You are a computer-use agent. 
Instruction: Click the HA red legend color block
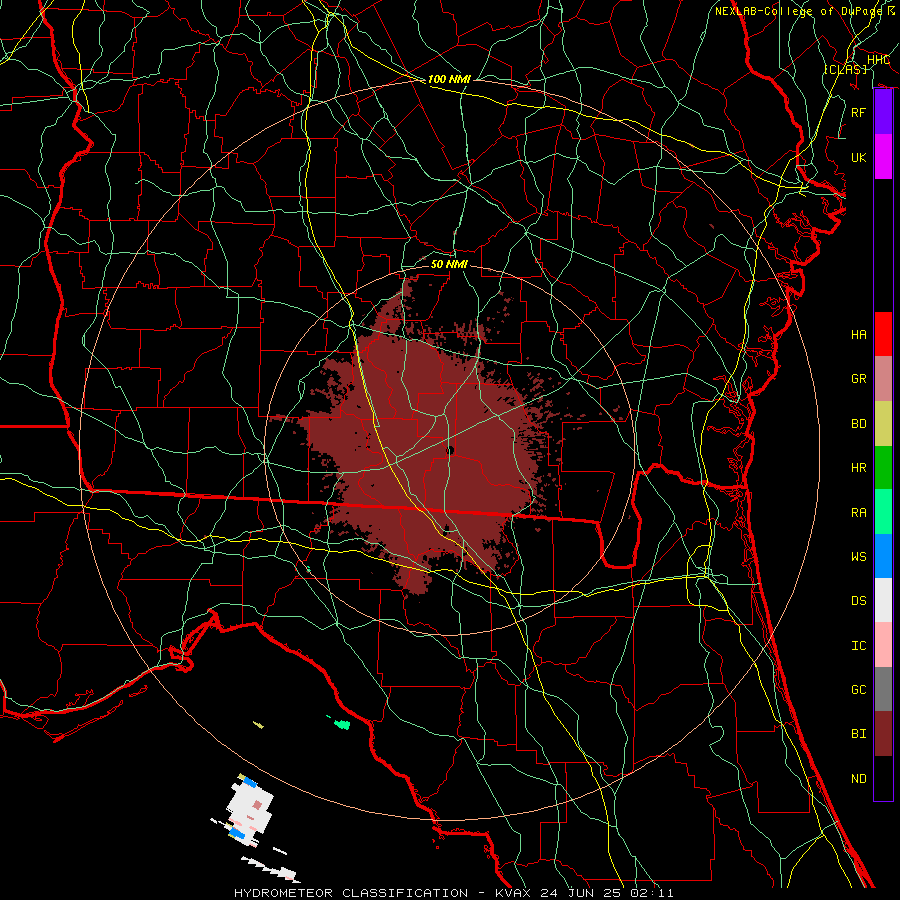tap(883, 334)
